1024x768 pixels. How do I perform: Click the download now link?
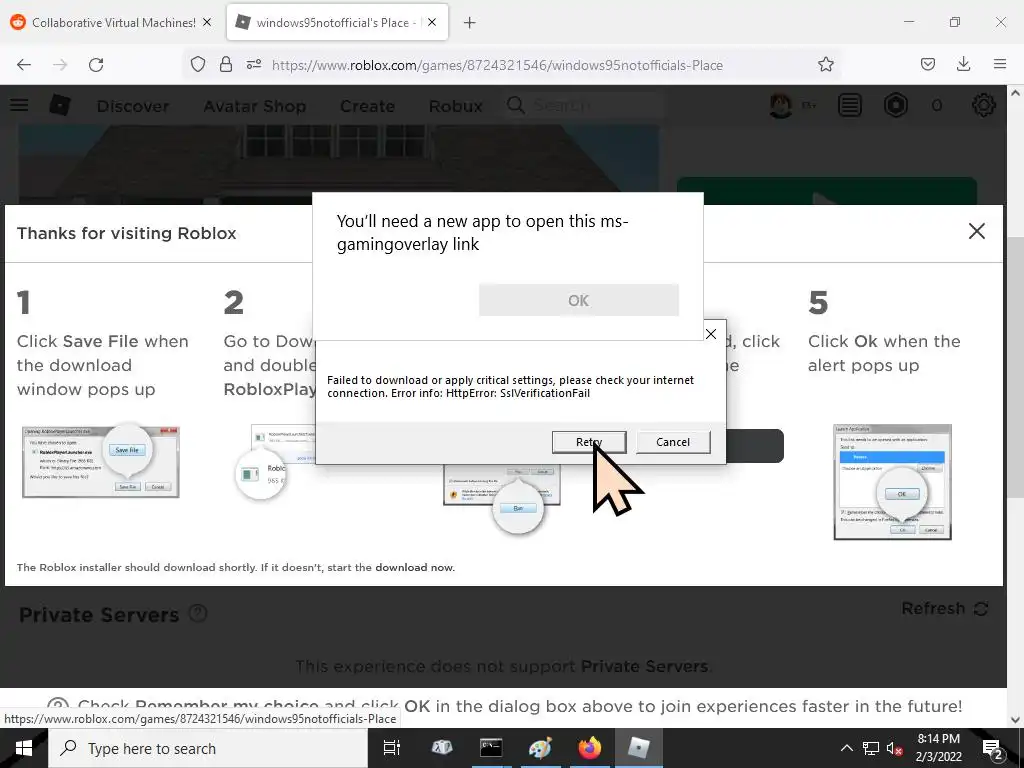[x=414, y=568]
